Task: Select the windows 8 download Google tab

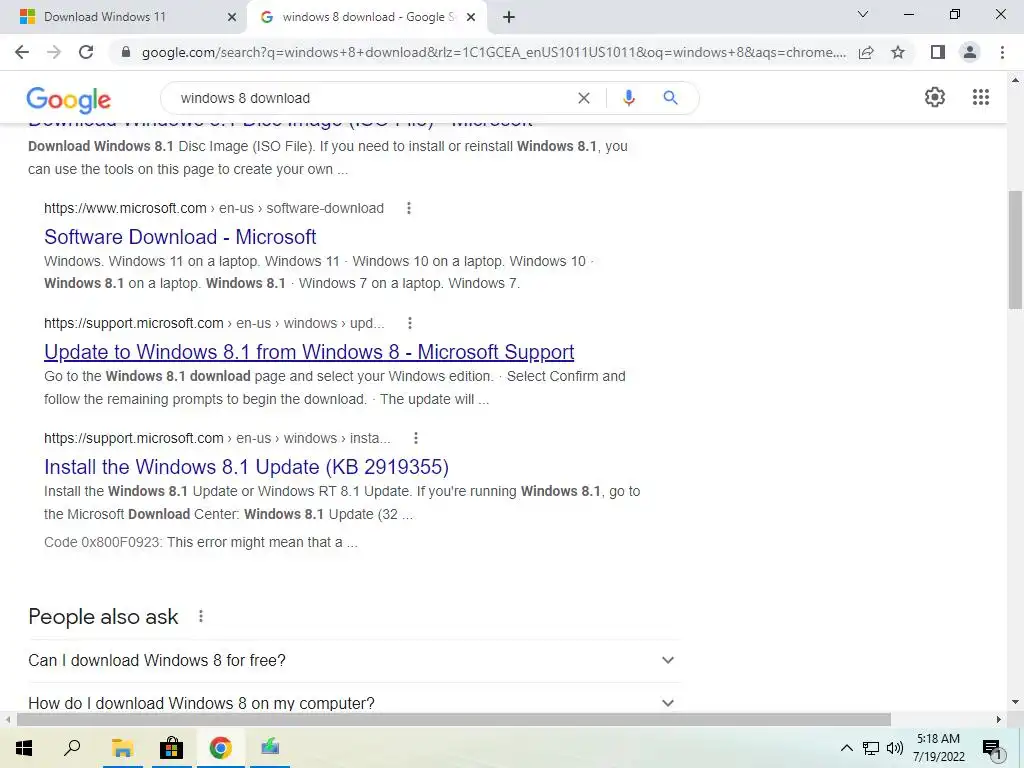Action: pos(366,17)
